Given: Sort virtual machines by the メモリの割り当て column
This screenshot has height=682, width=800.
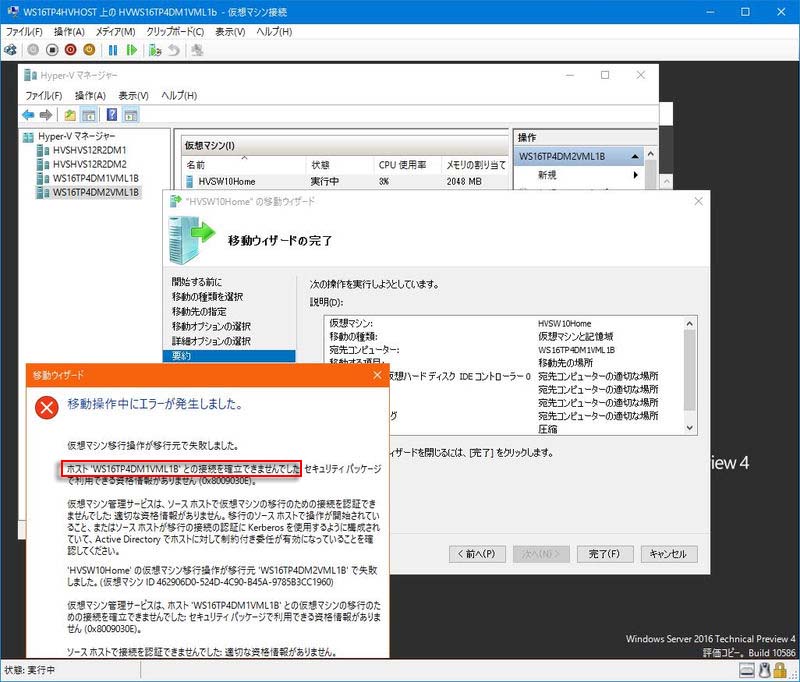Looking at the screenshot, I should 474,165.
